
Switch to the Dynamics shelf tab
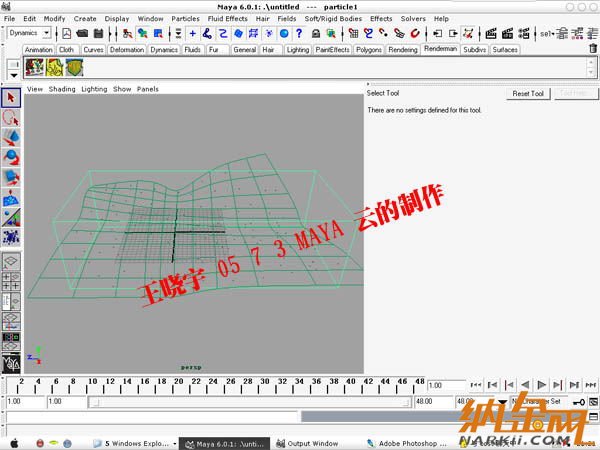tap(164, 50)
